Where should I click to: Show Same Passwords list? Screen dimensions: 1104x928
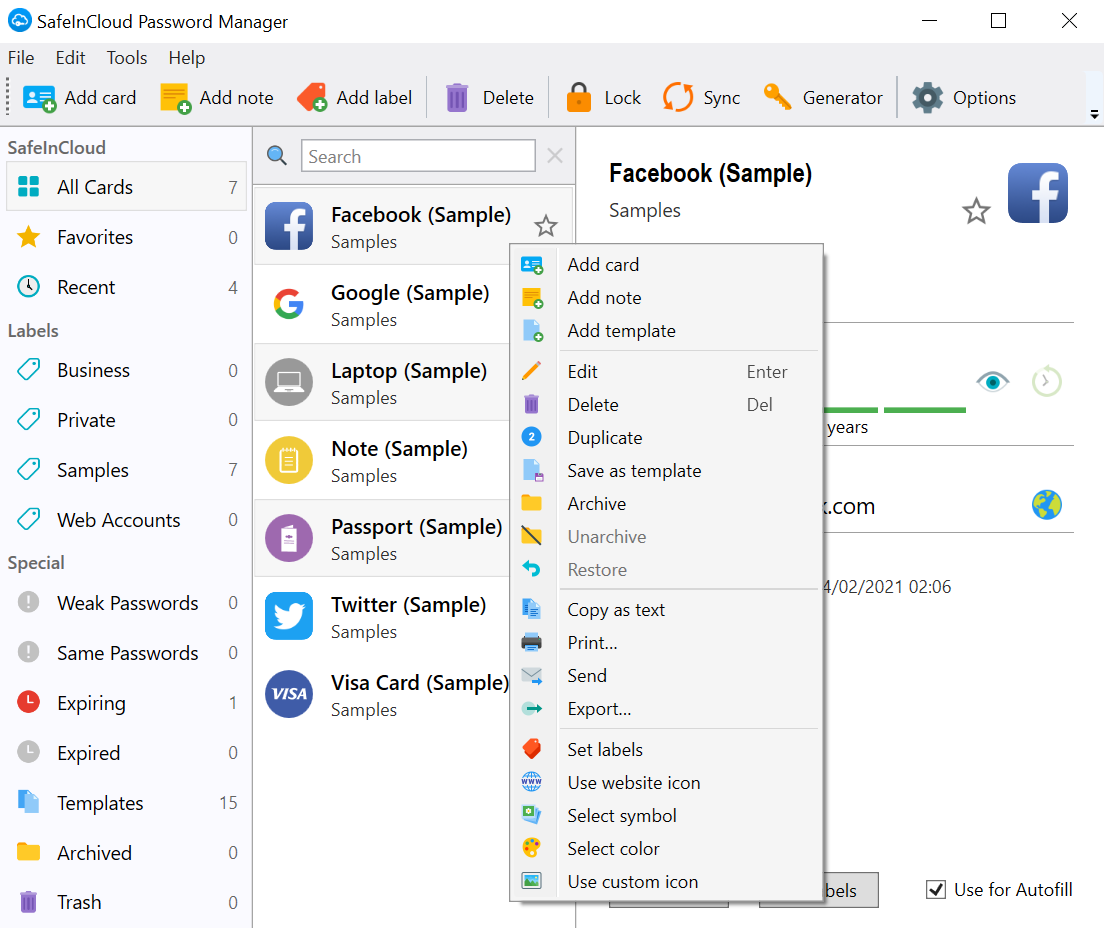pos(127,653)
